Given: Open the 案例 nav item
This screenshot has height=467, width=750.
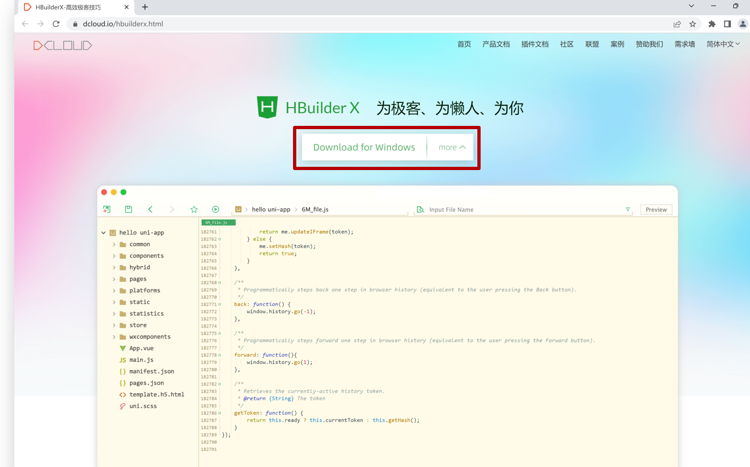Looking at the screenshot, I should (x=617, y=44).
